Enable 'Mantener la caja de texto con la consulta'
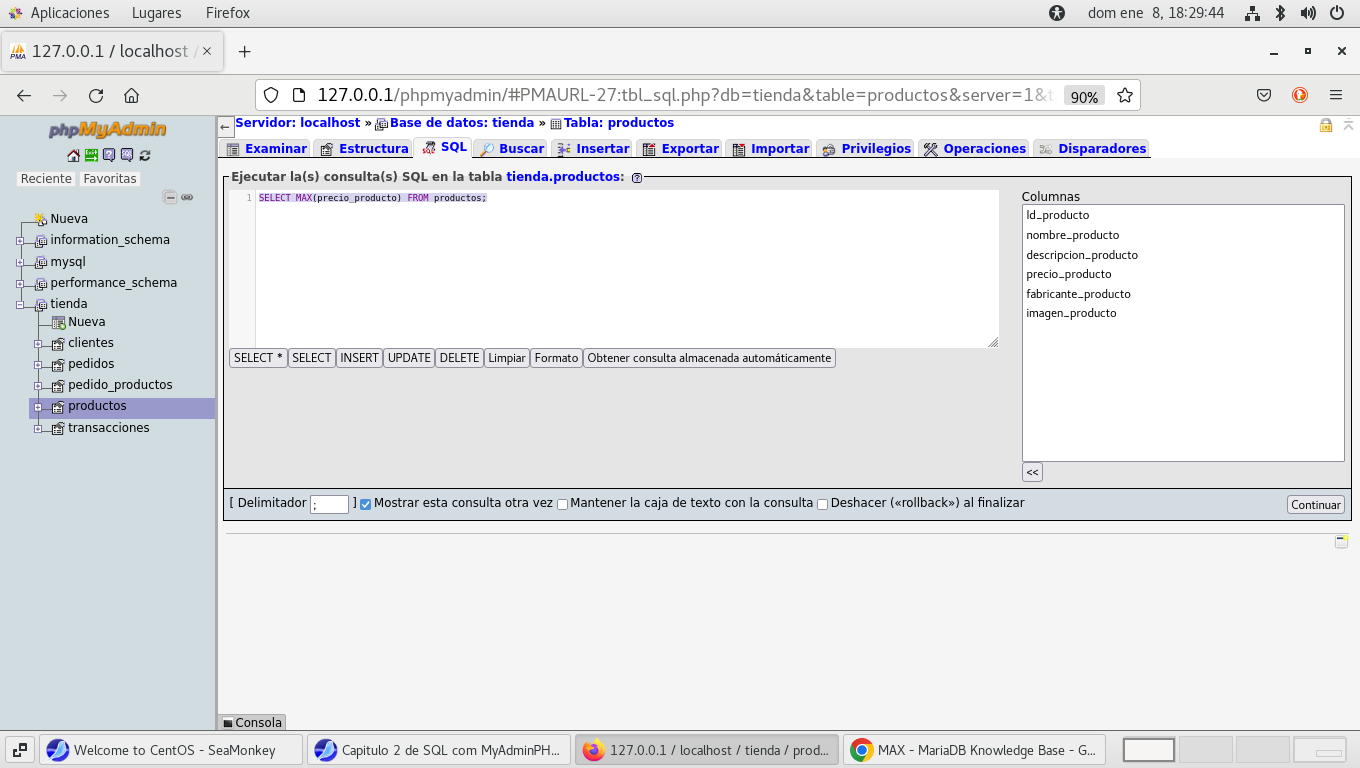The image size is (1360, 768). pos(562,504)
